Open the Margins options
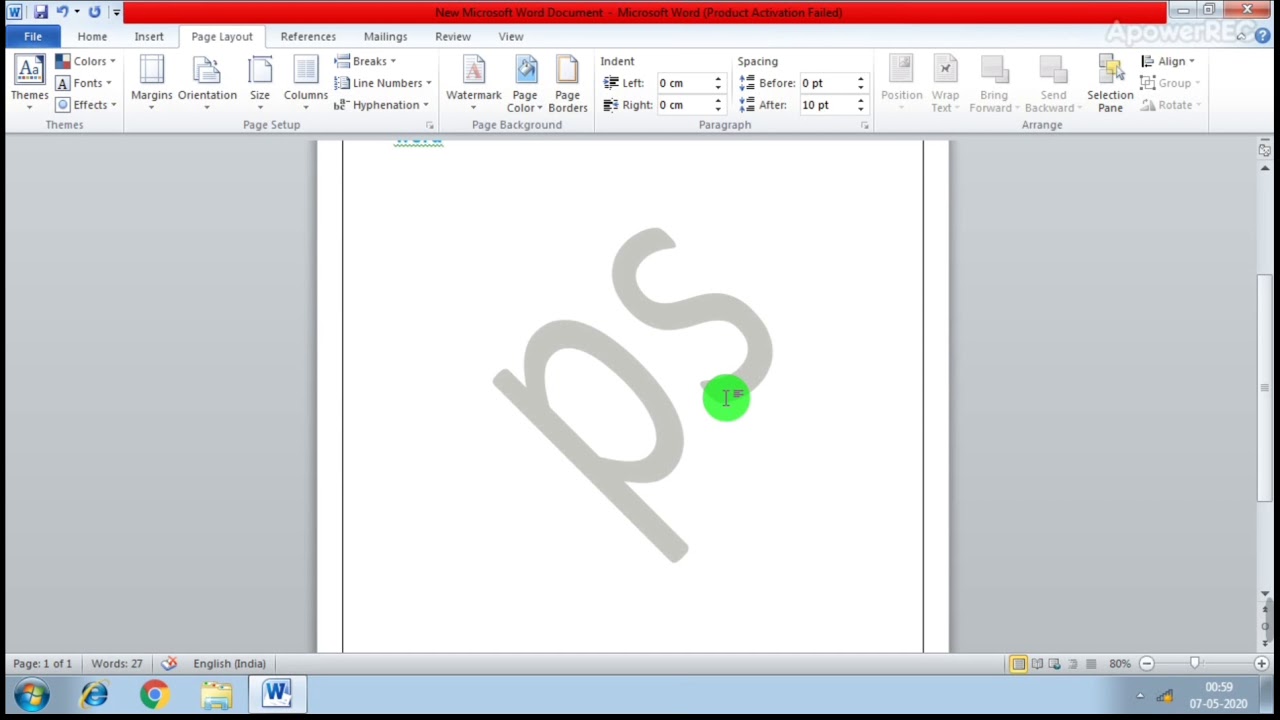Viewport: 1280px width, 720px height. [x=152, y=83]
